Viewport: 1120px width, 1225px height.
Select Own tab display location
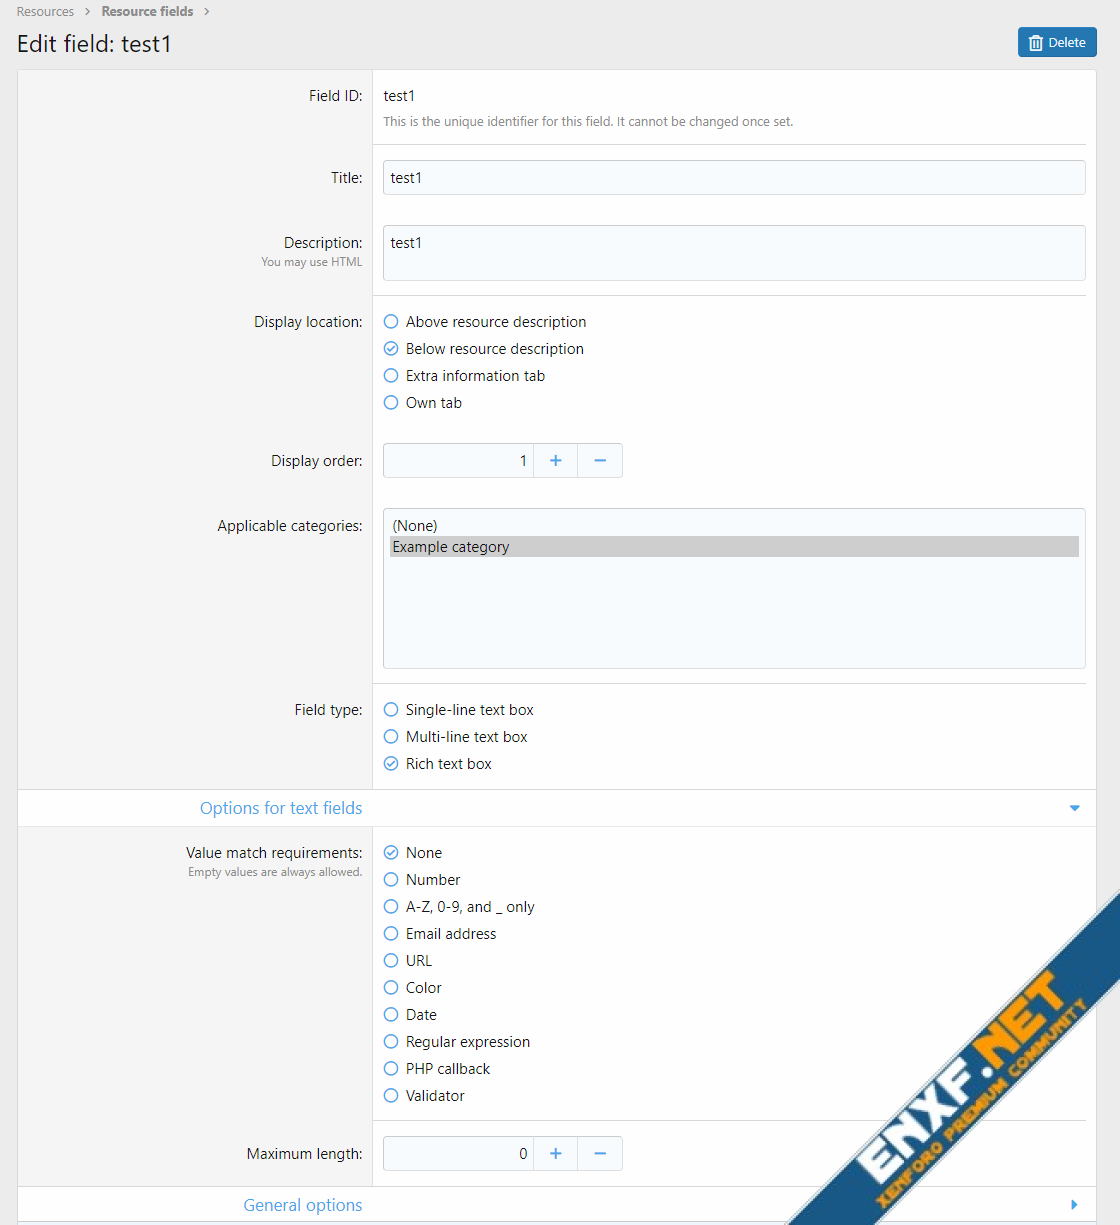coord(391,403)
